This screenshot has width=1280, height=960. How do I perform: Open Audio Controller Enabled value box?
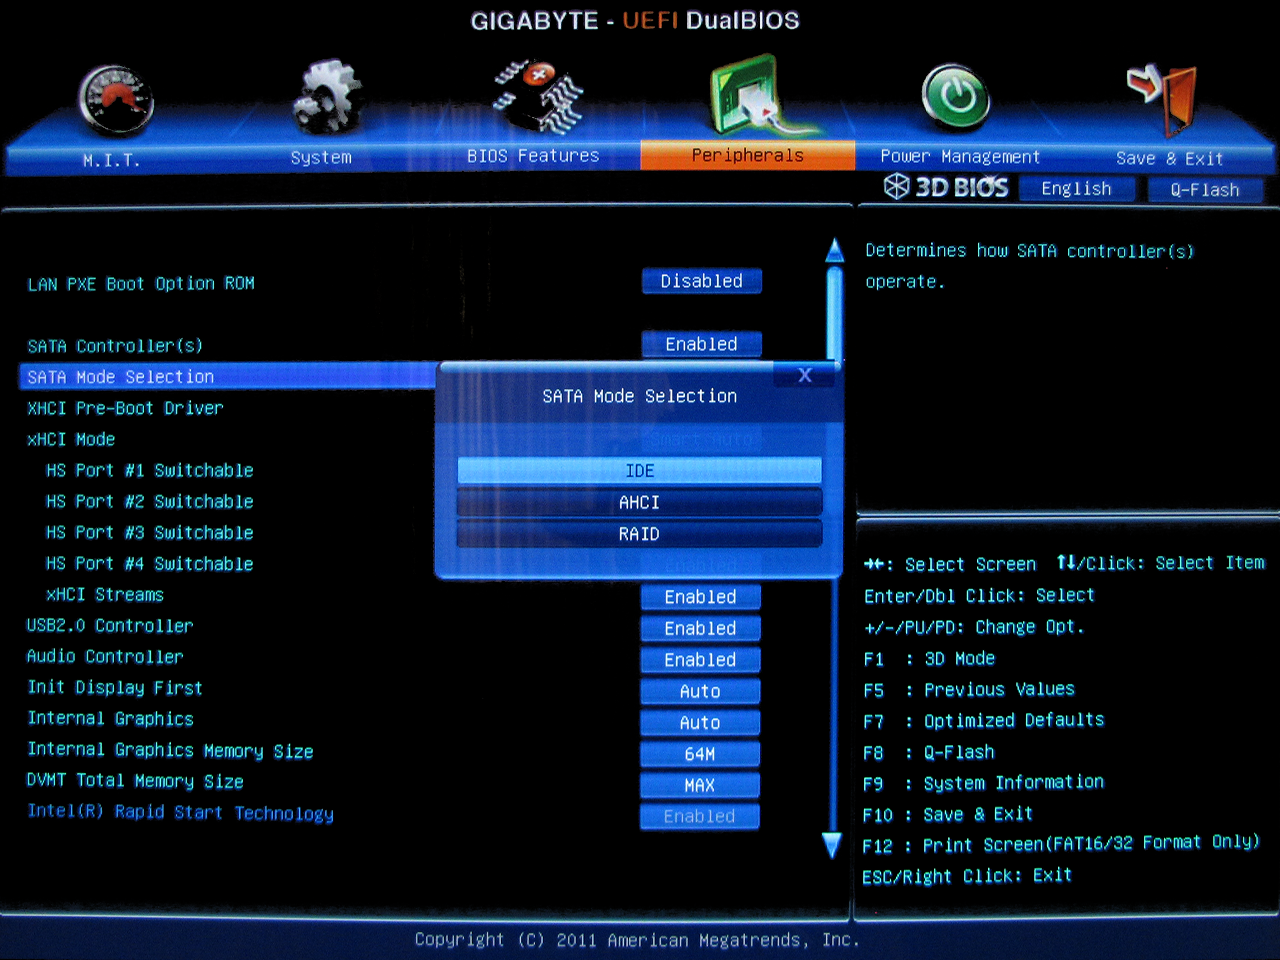tap(701, 660)
